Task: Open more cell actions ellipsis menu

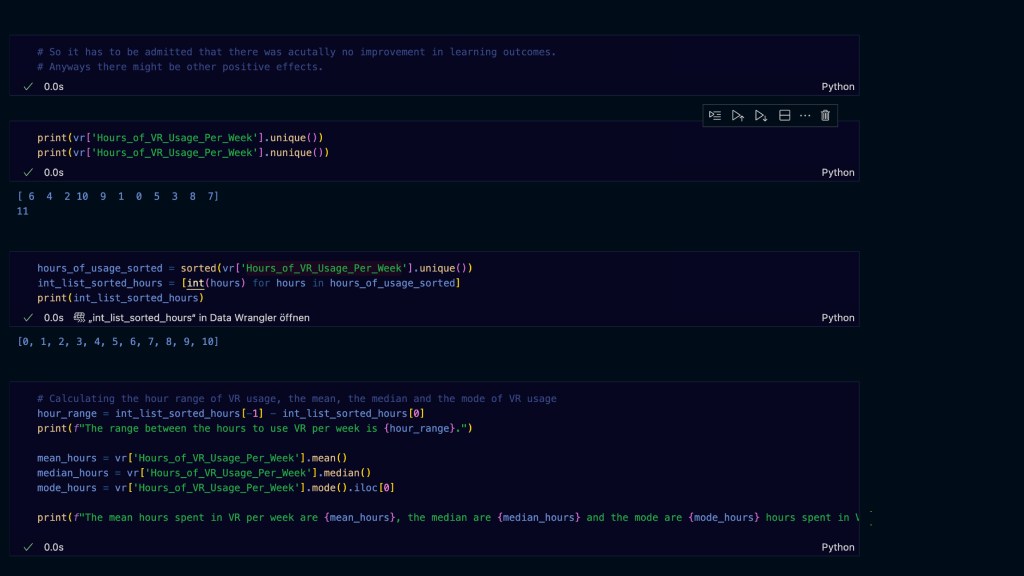Action: coord(805,116)
